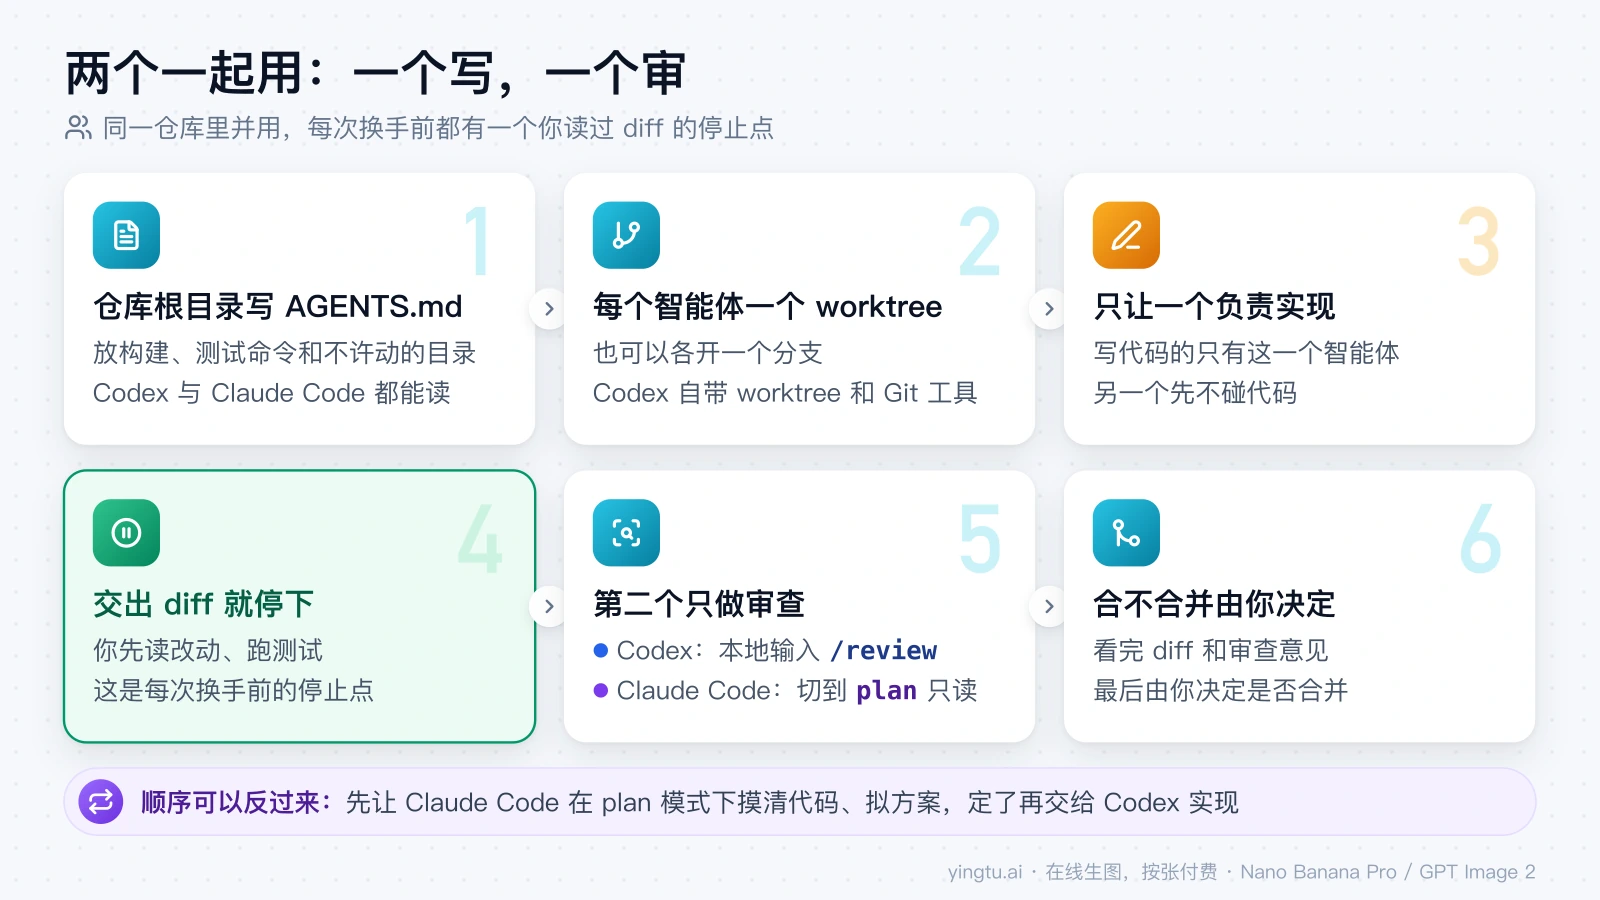Click the green pause icon on diff card
The width and height of the screenshot is (1600, 900).
[126, 533]
